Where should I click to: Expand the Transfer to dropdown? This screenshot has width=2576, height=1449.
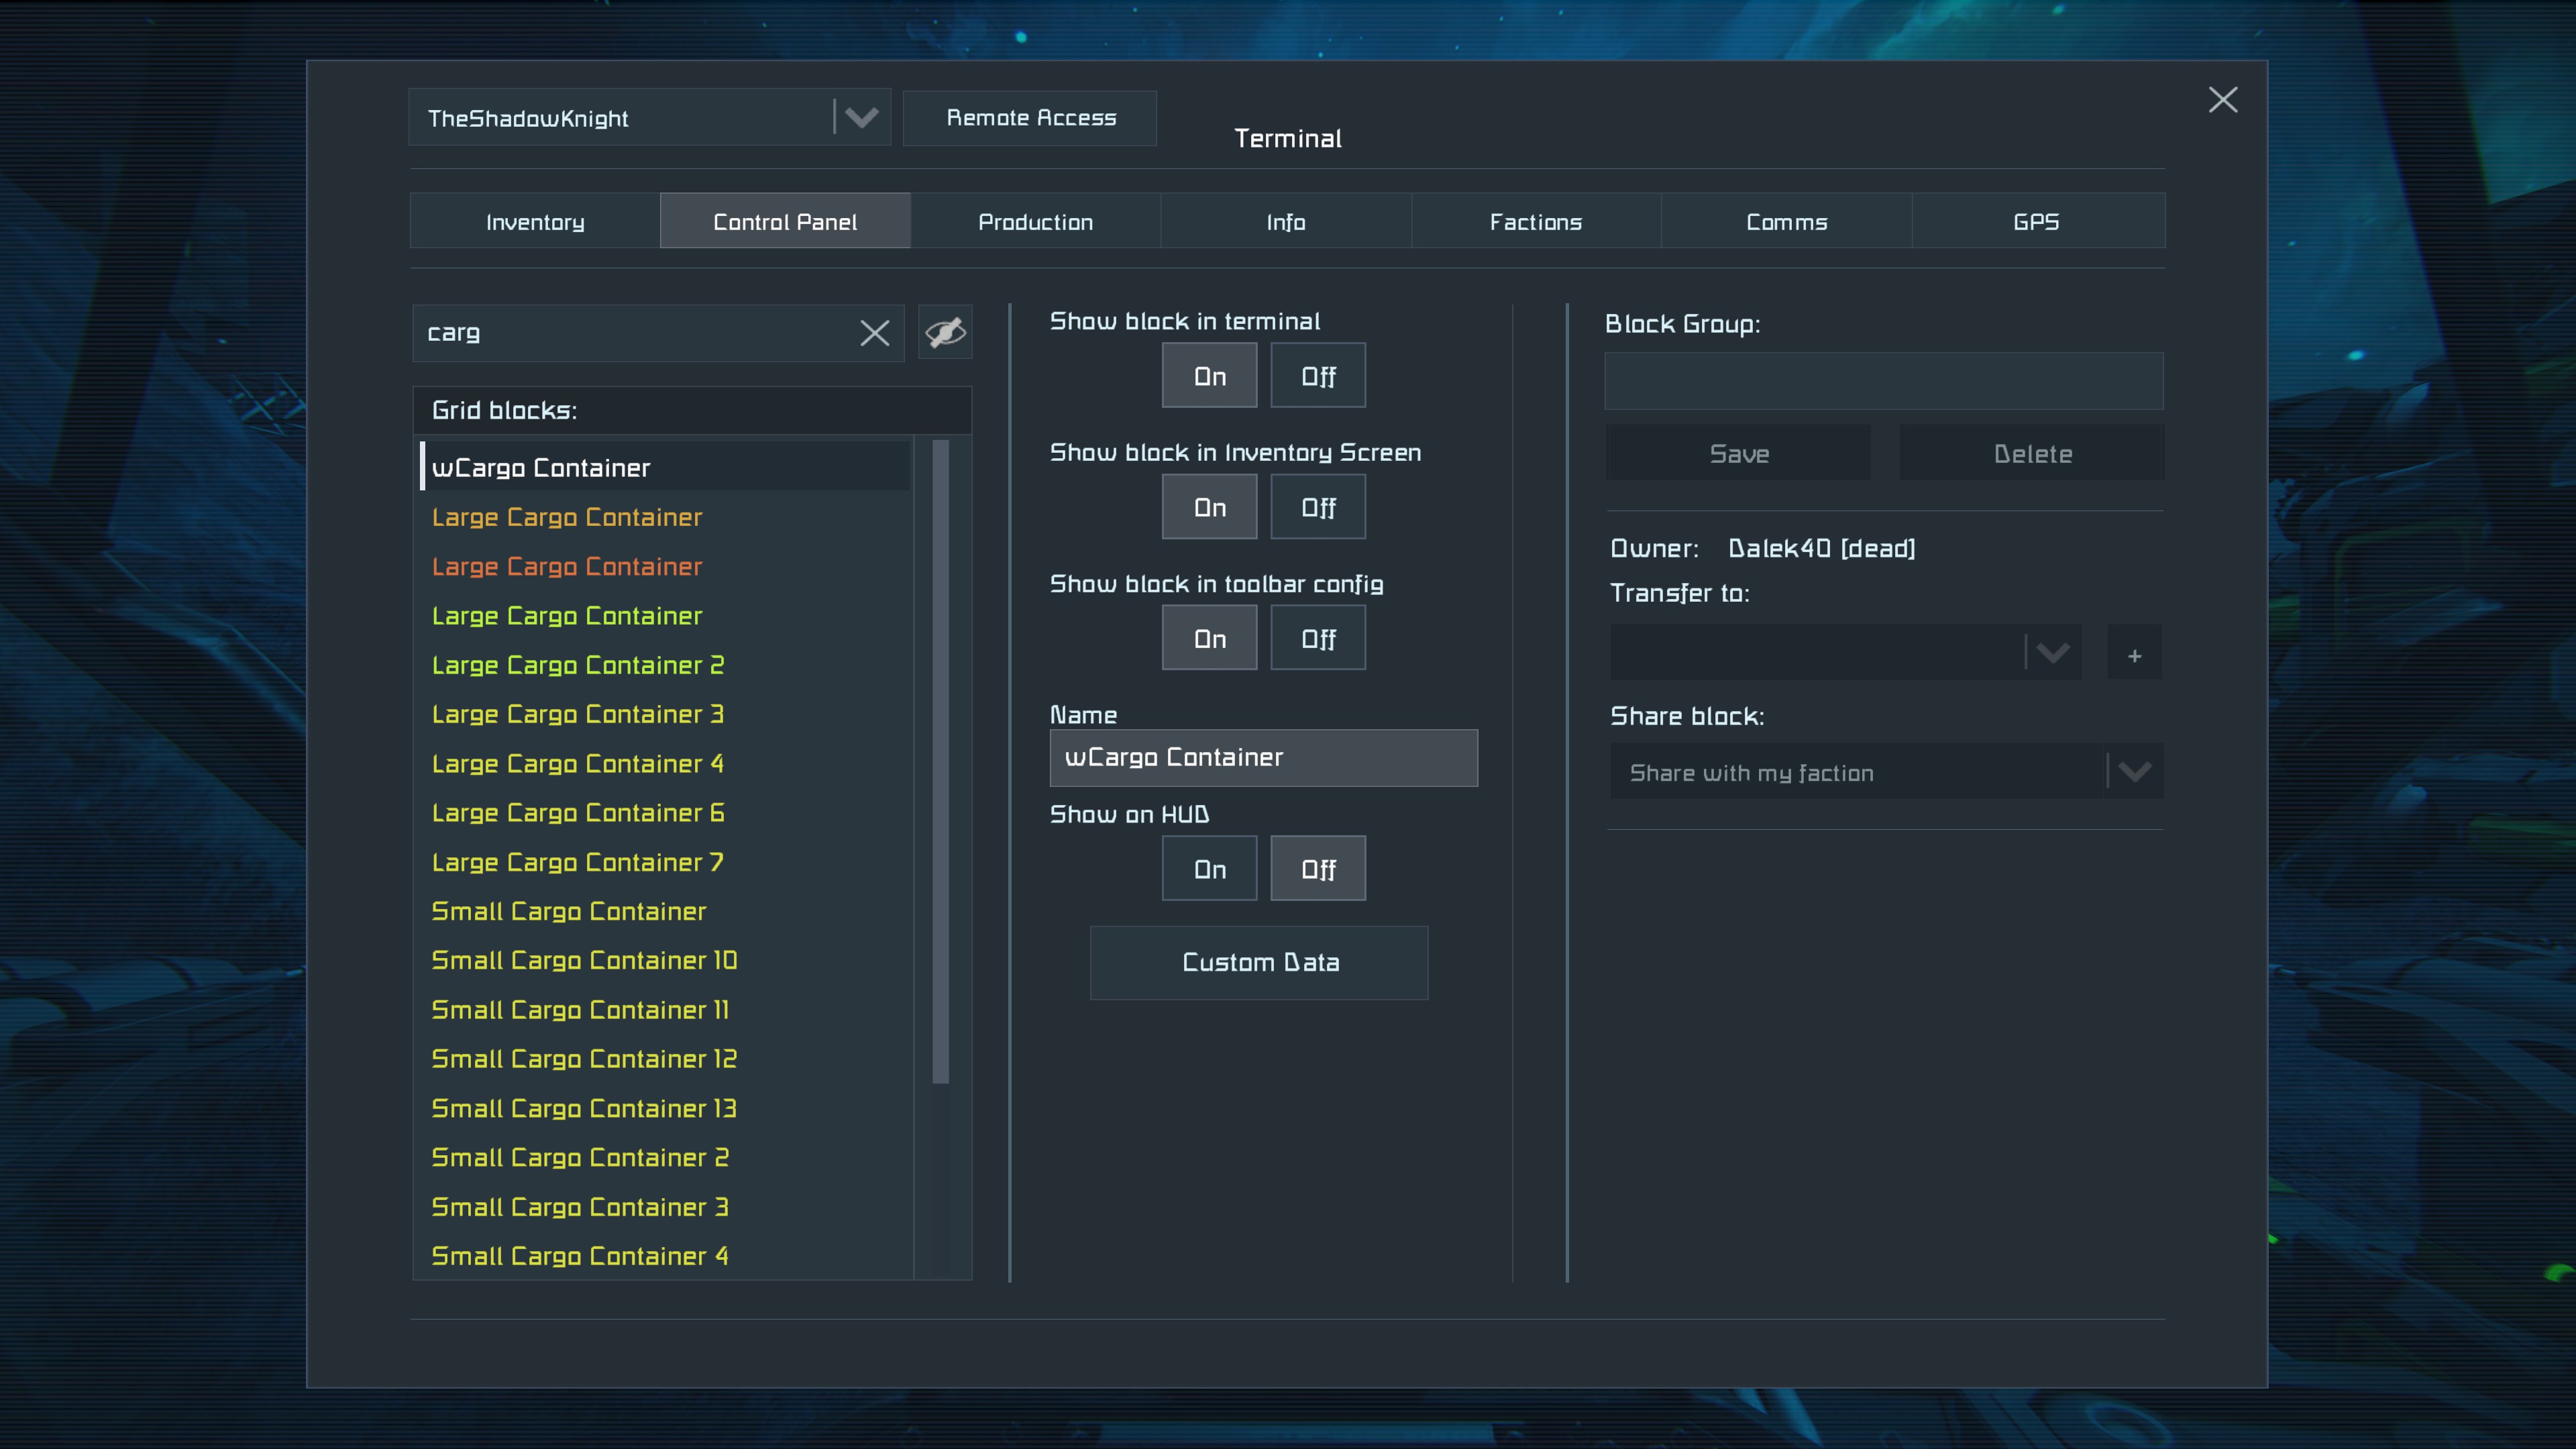(x=2051, y=654)
